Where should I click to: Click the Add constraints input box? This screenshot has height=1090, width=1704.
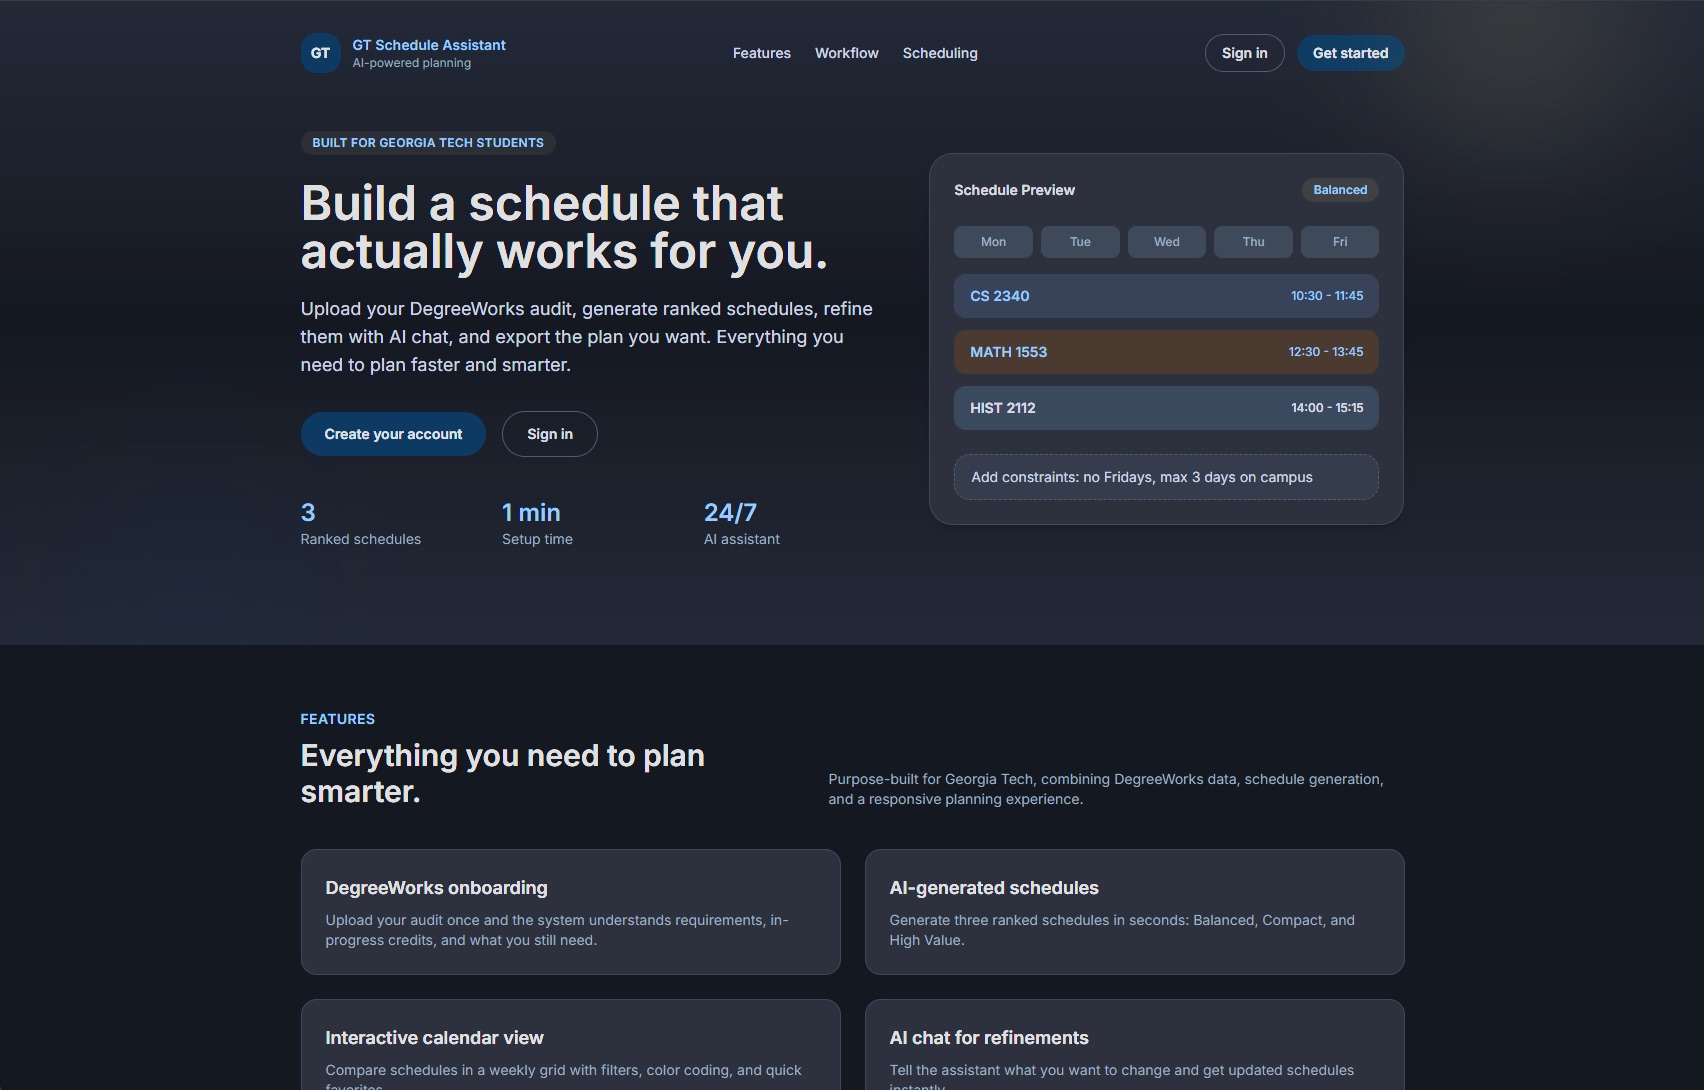pos(1166,477)
